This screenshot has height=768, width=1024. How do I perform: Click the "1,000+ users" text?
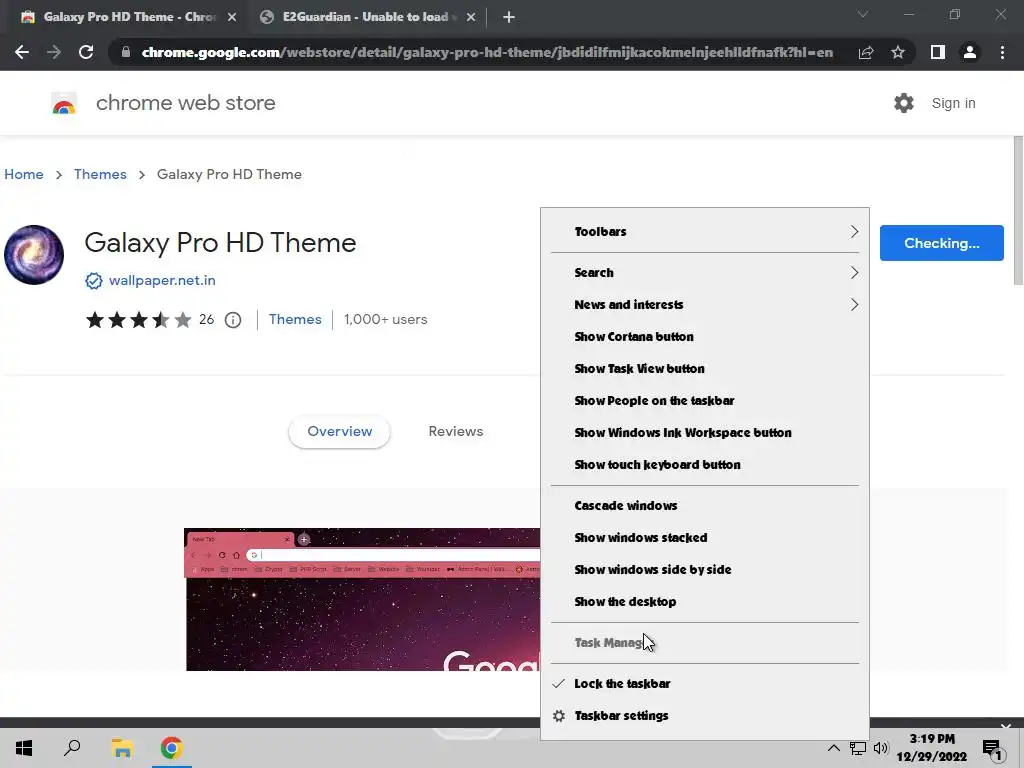pyautogui.click(x=385, y=319)
